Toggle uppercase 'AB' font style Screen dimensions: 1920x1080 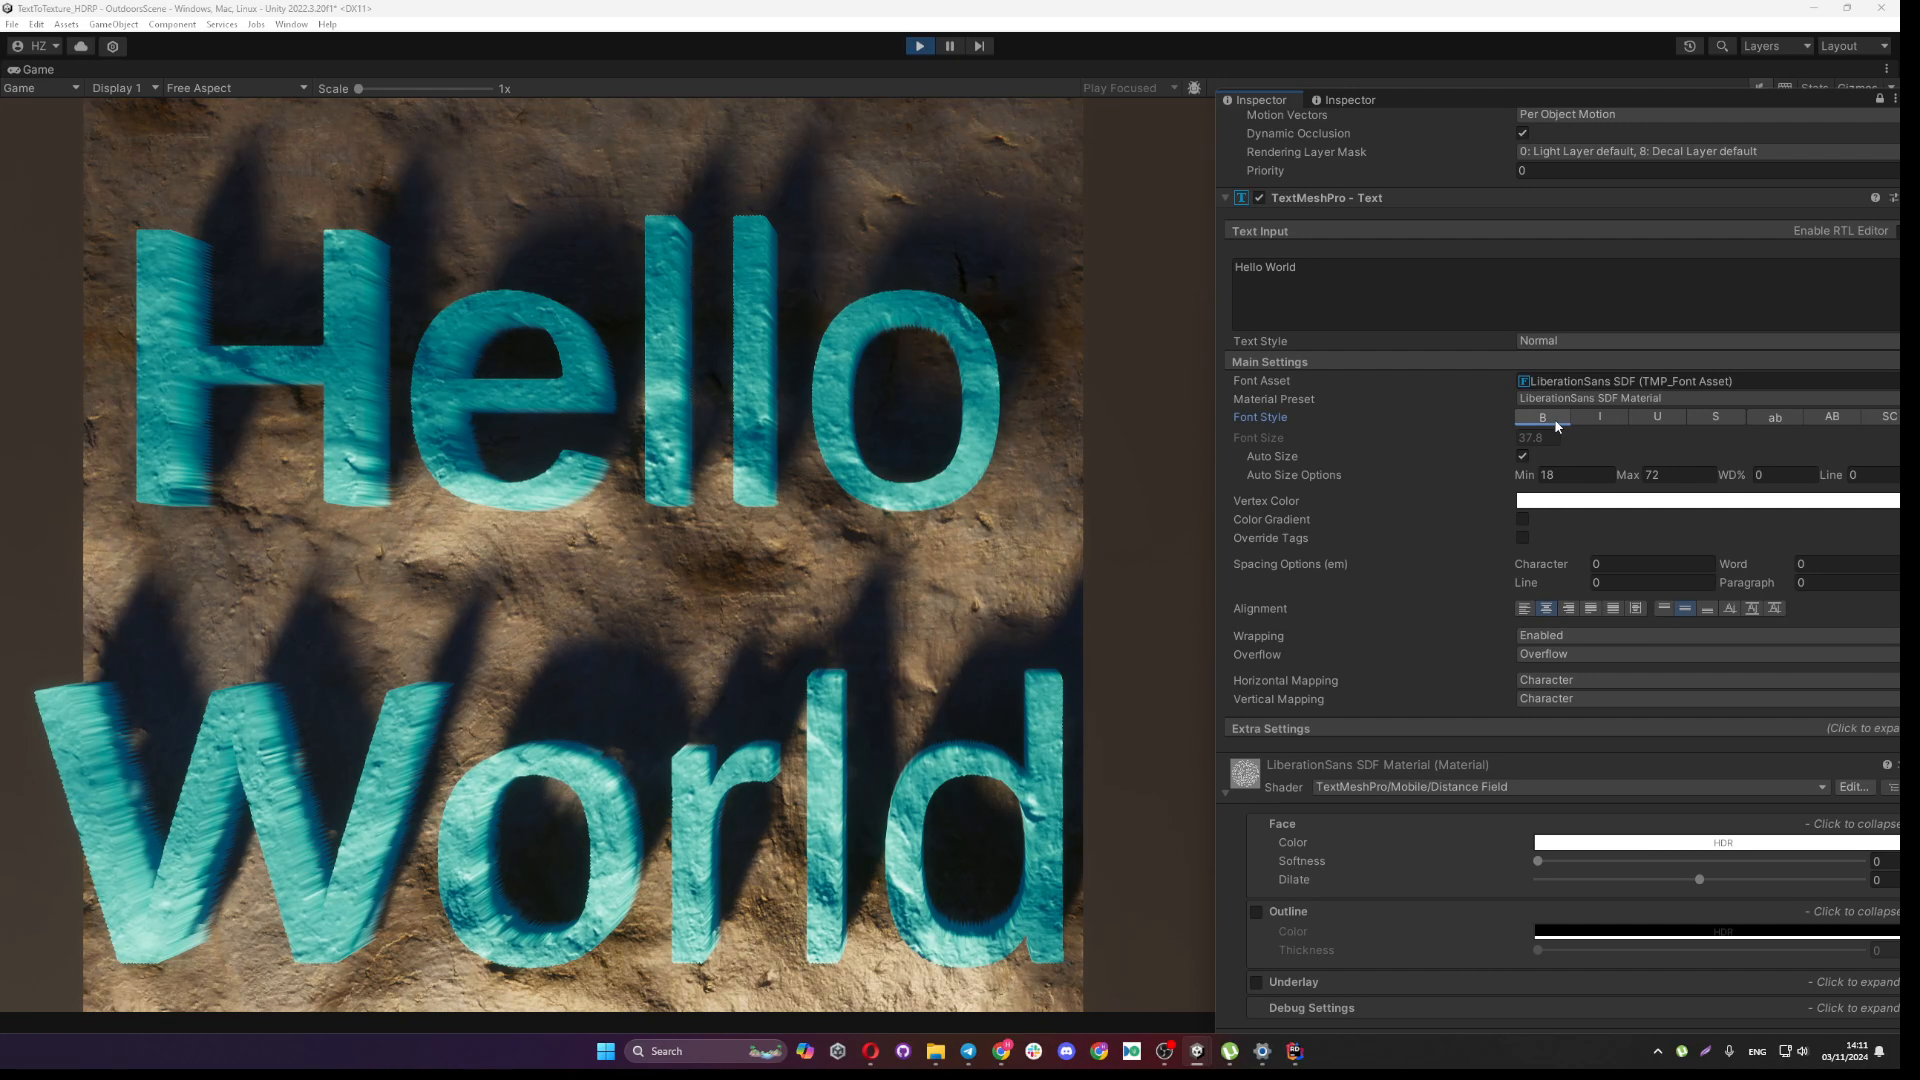[1832, 417]
